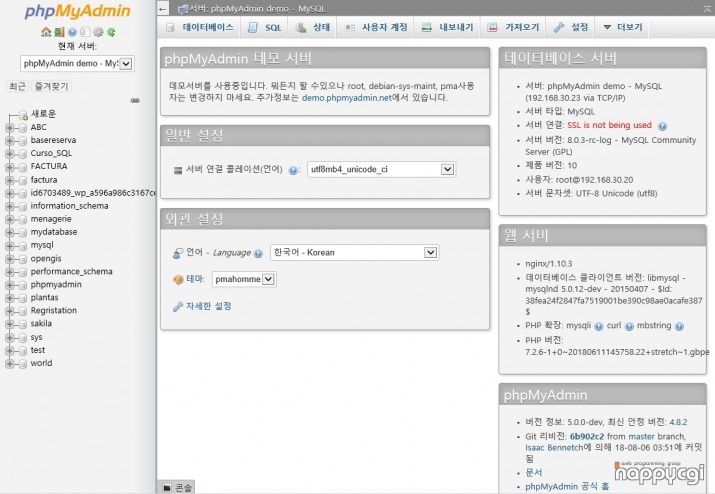Open the 데이터베이스 tab
715x494 pixels.
click(x=200, y=27)
